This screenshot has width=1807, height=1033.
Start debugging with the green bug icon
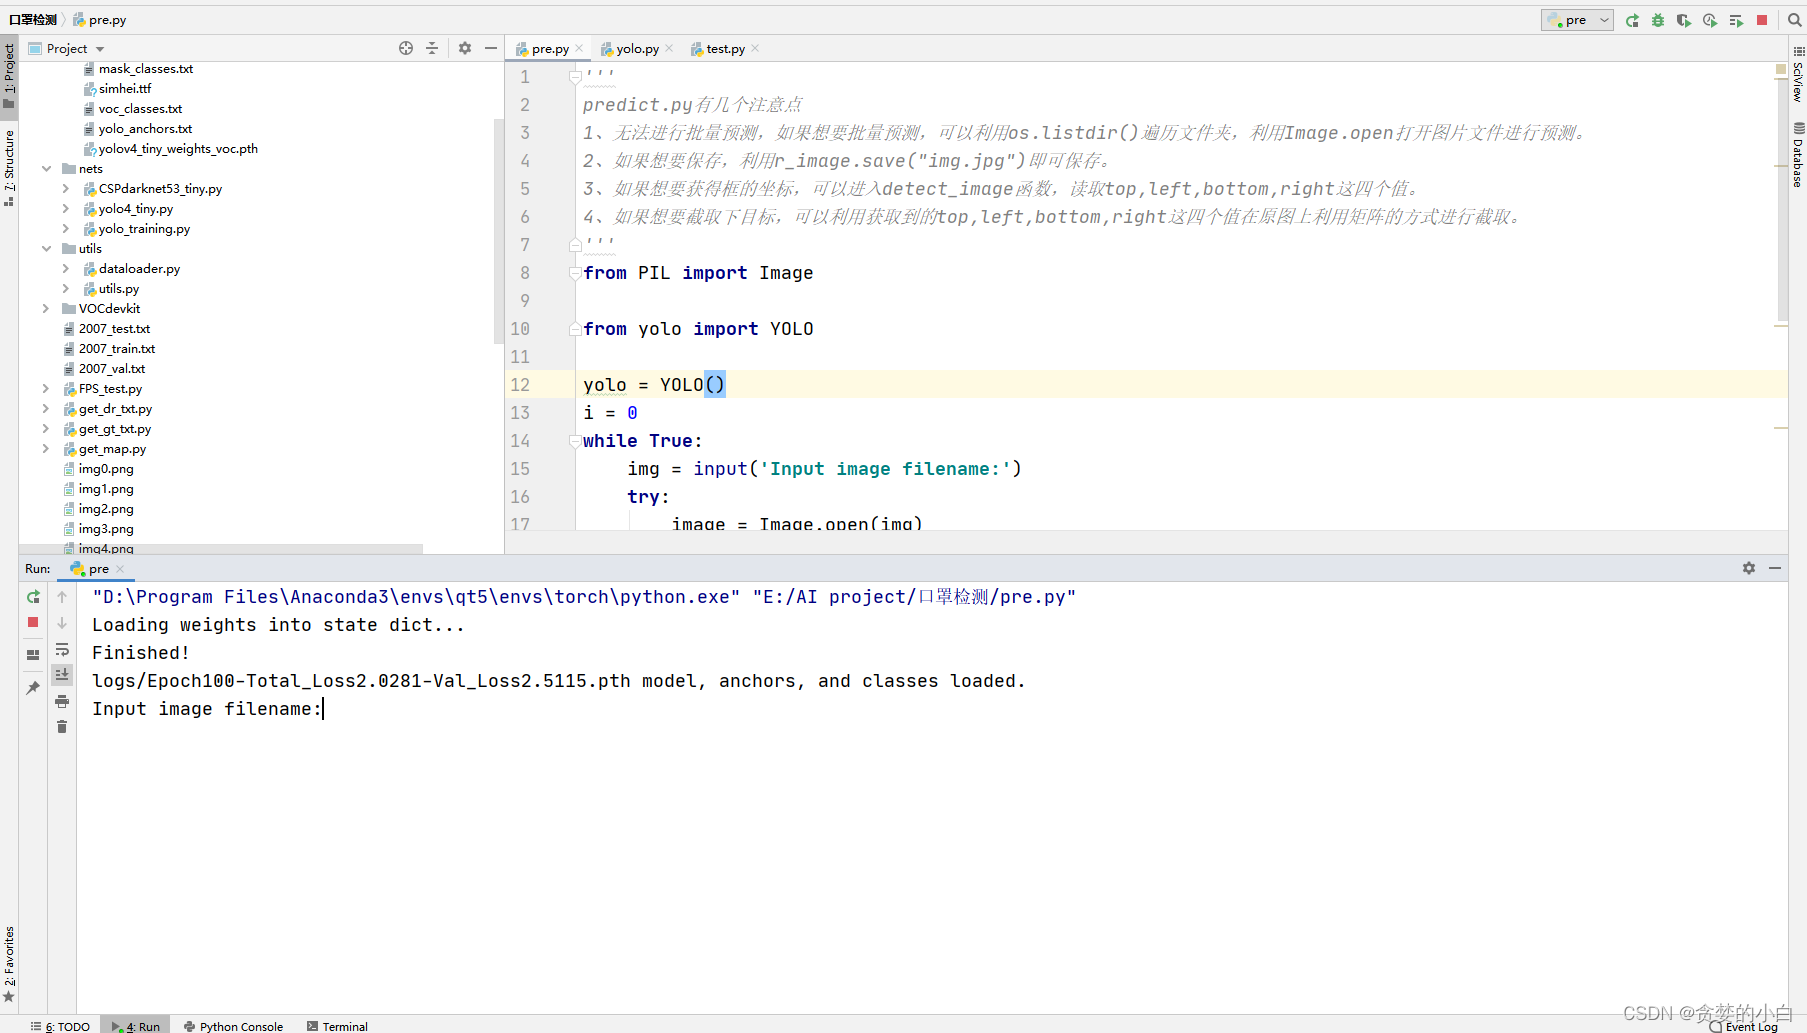(x=1658, y=20)
